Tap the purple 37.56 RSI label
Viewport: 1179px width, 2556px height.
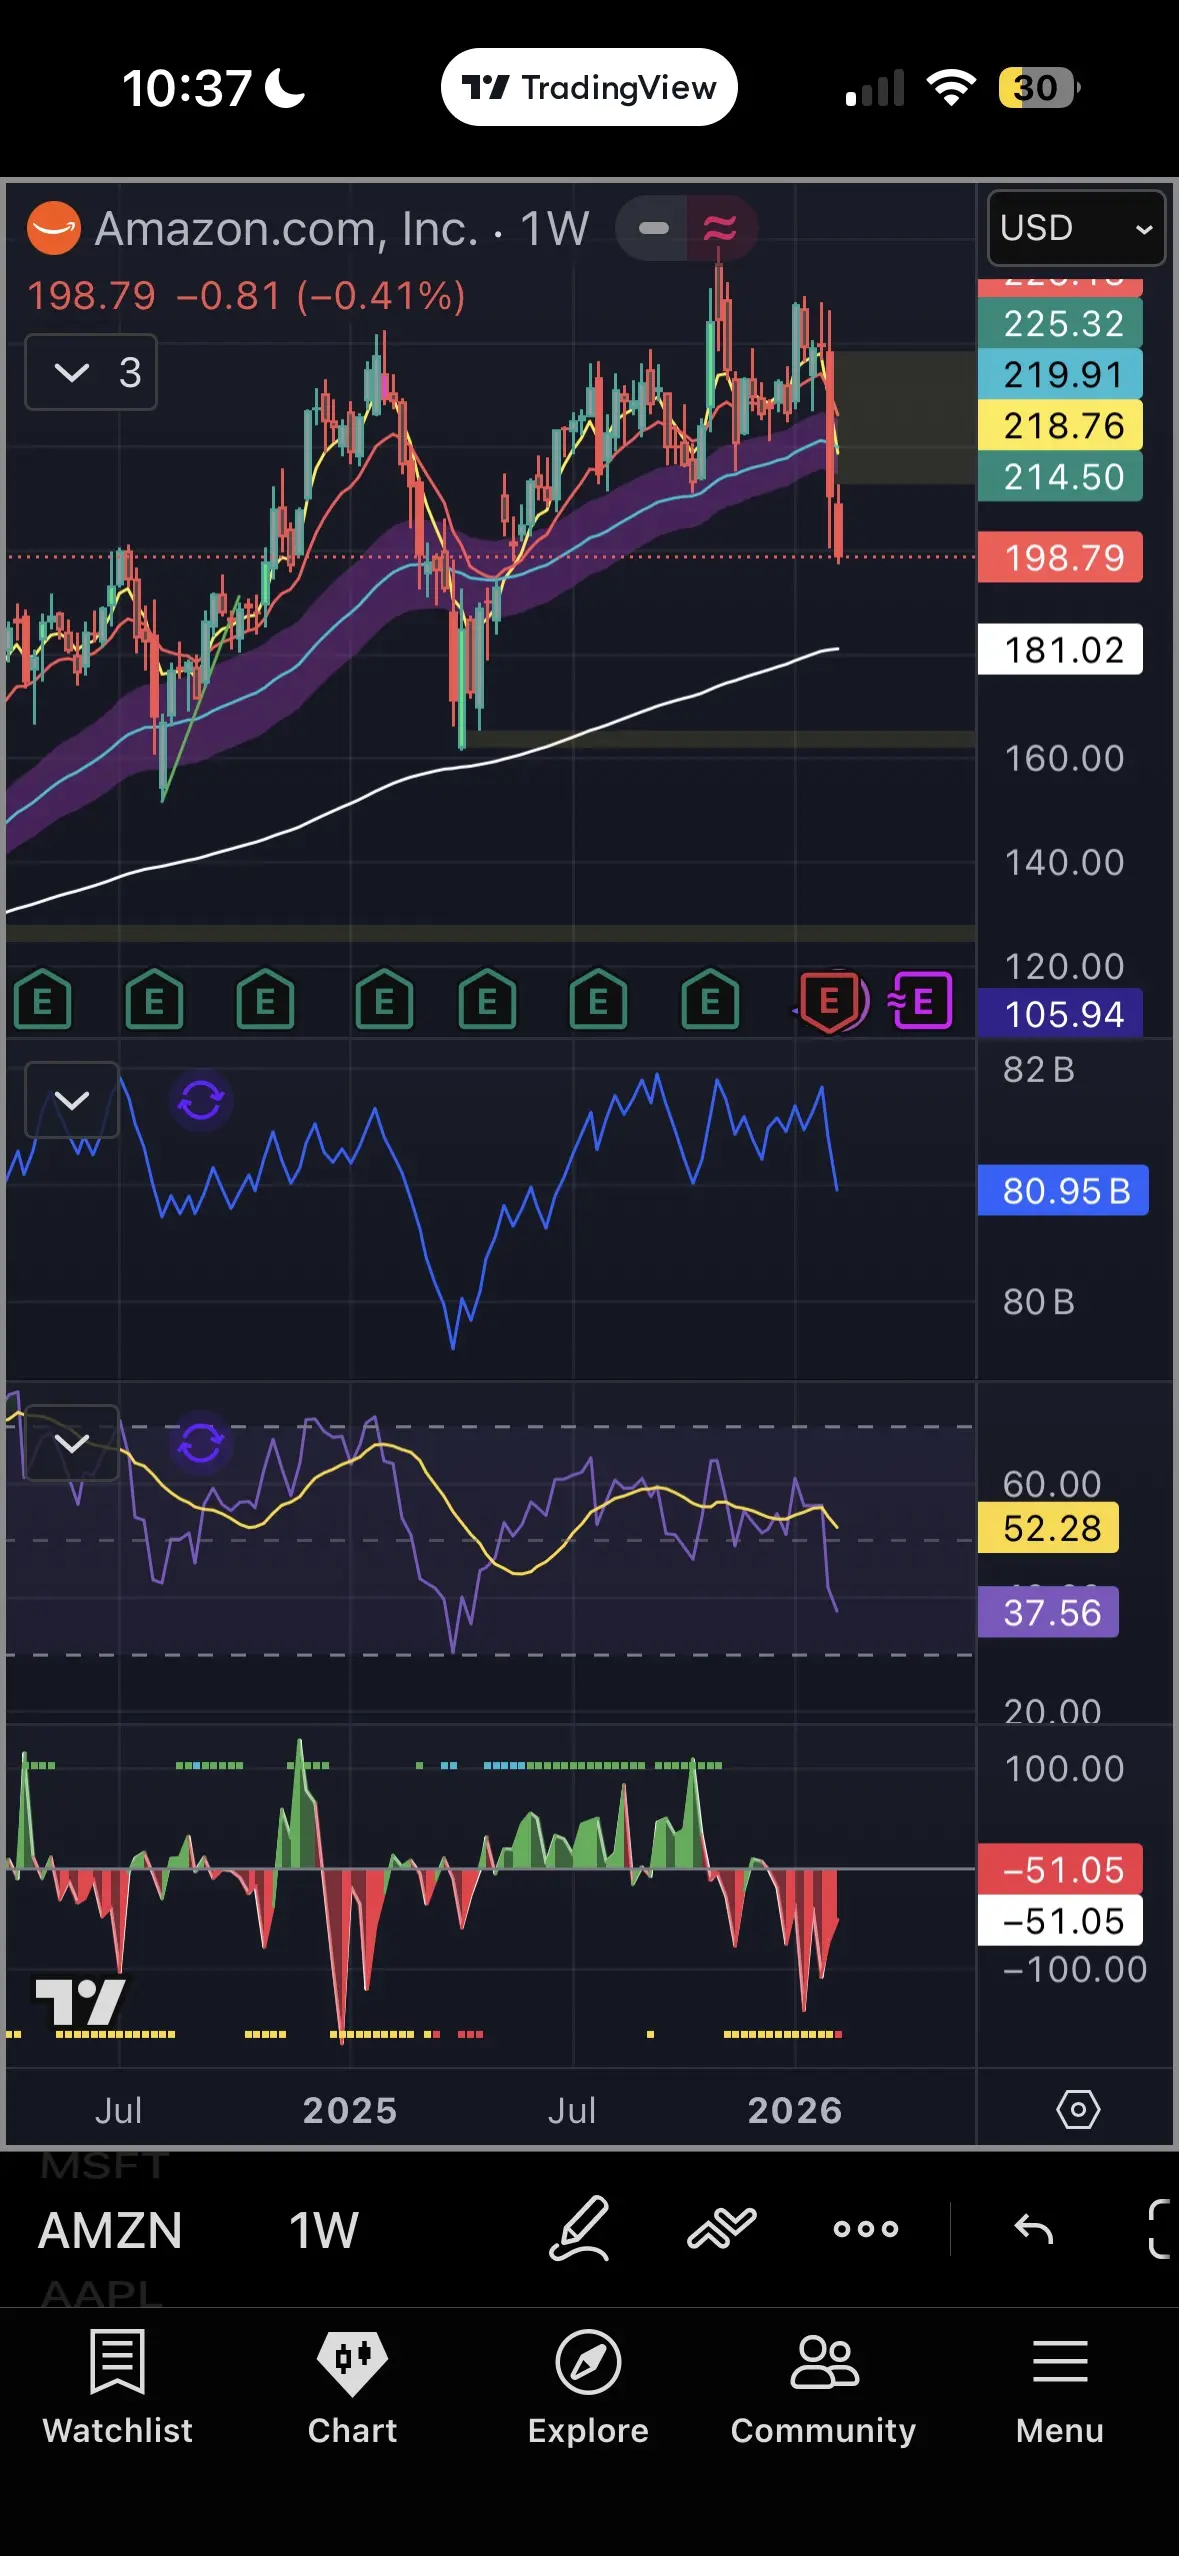1048,1612
